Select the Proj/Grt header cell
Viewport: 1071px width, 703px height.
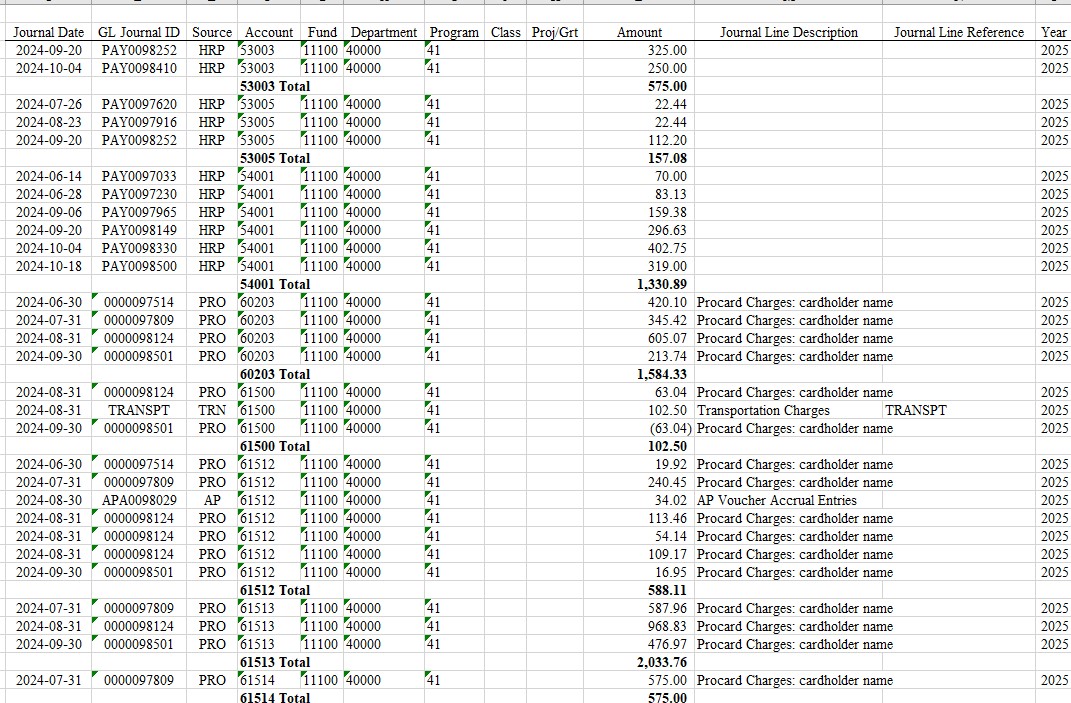click(x=555, y=32)
